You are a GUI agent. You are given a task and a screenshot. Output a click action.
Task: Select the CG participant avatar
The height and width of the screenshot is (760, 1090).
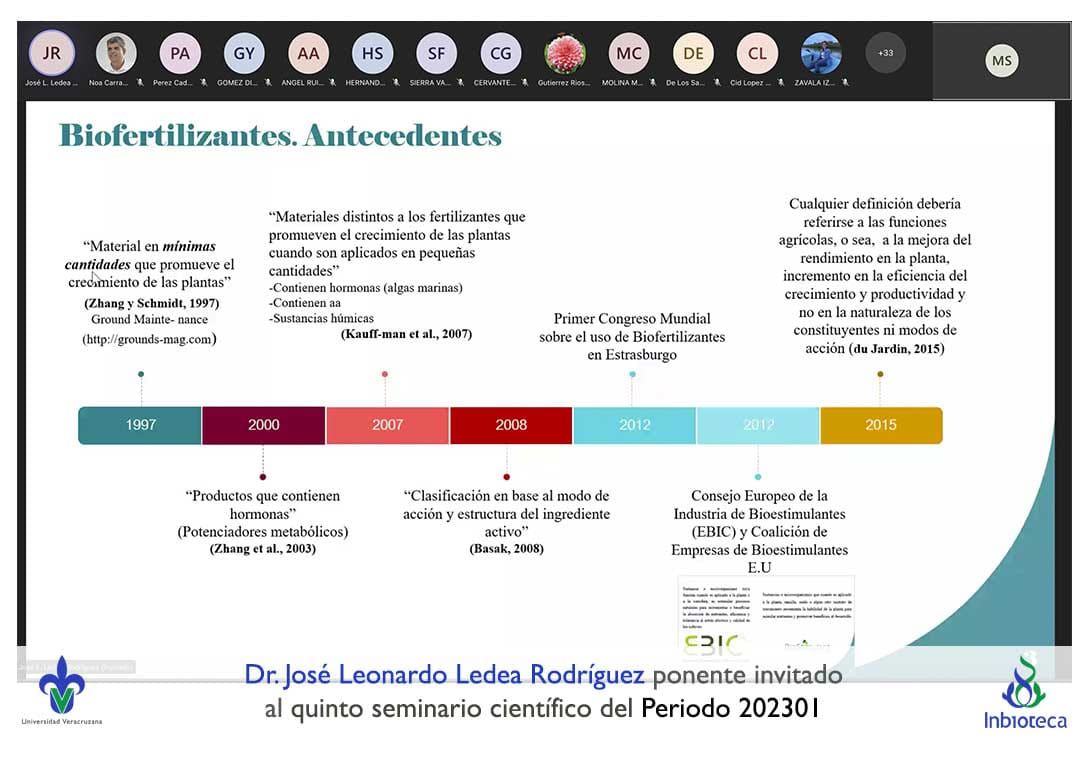pos(500,53)
